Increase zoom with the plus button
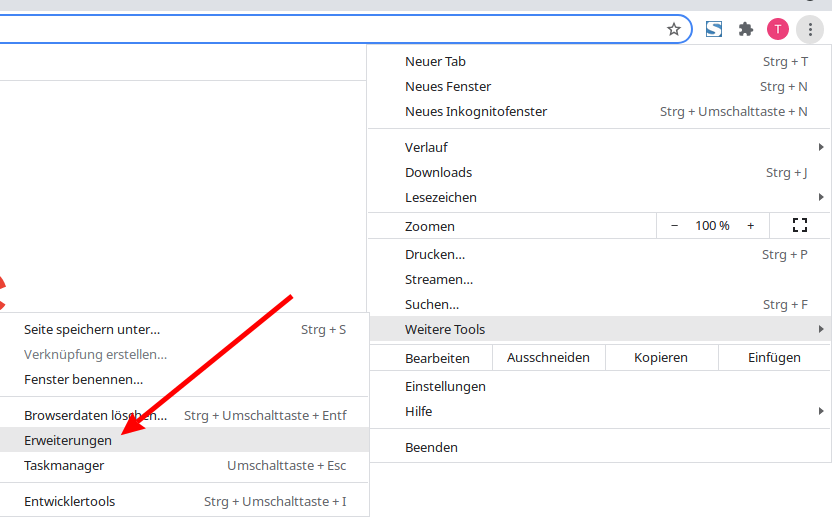Viewport: 832px width, 518px height. point(750,226)
